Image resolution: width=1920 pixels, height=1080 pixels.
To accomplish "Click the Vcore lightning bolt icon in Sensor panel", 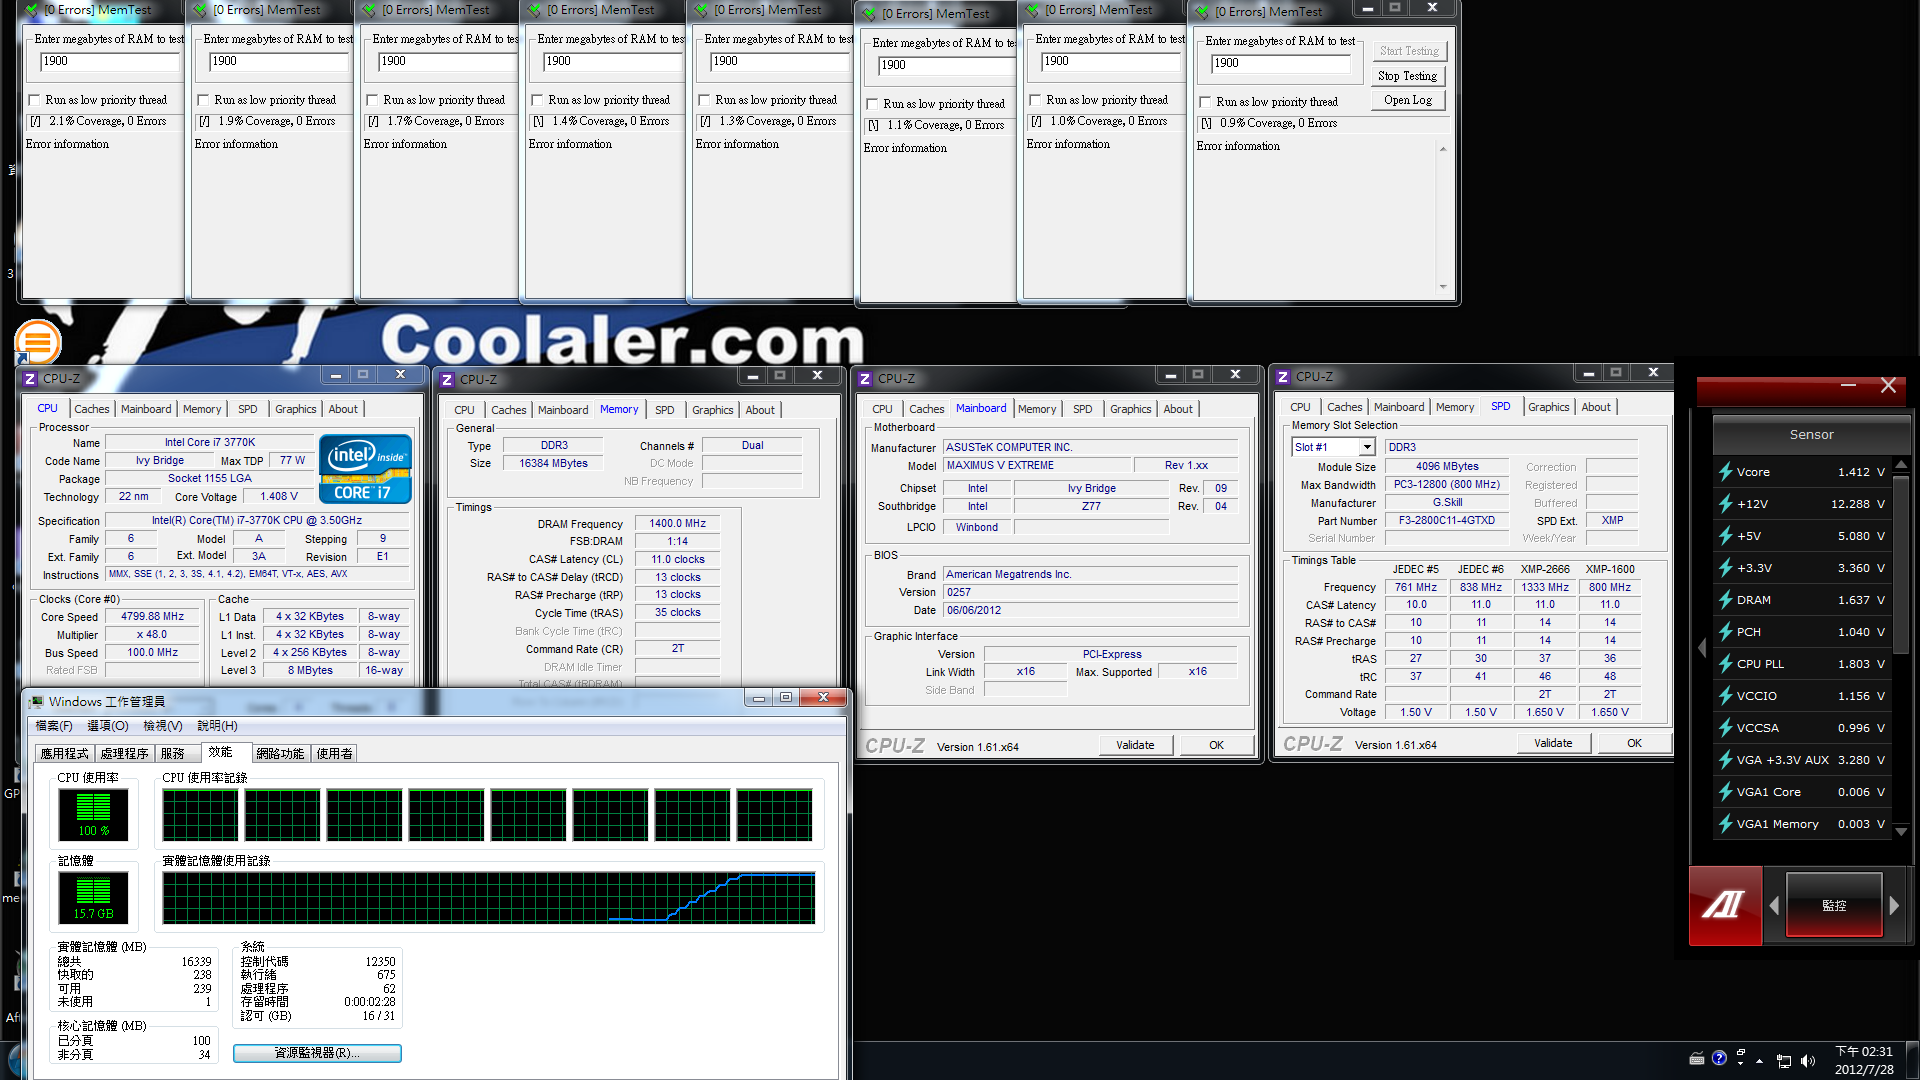I will pos(1725,472).
